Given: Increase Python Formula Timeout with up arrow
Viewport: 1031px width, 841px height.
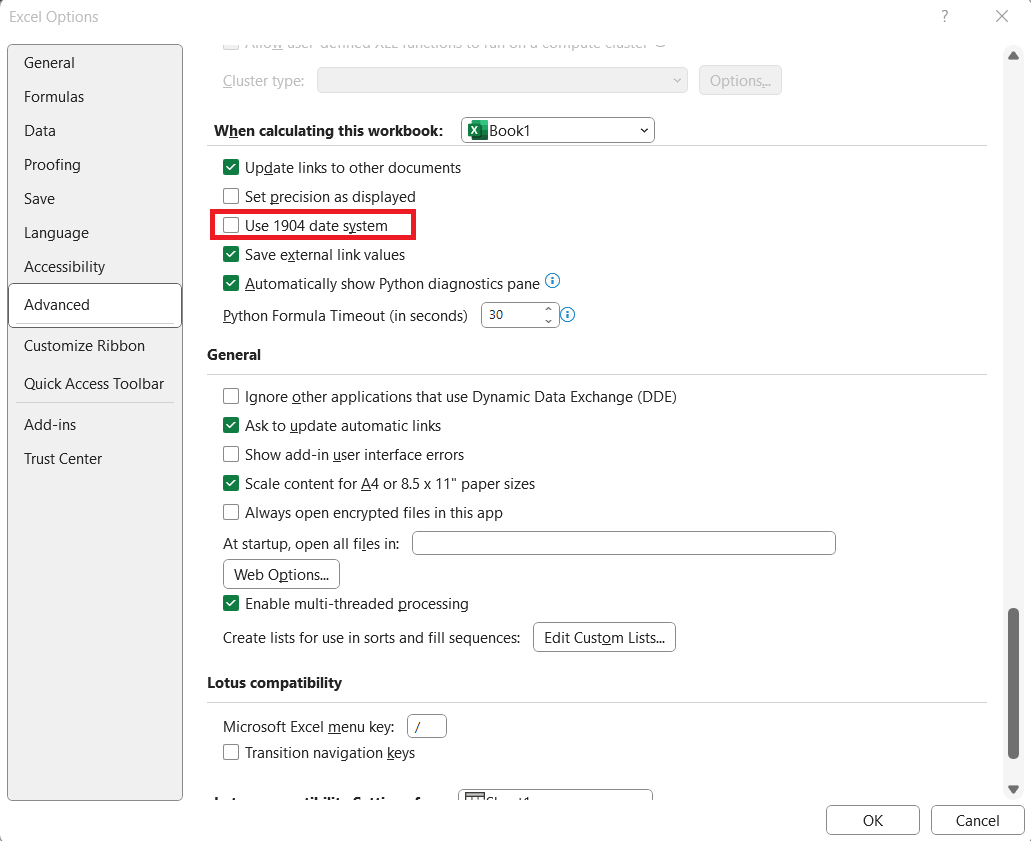Looking at the screenshot, I should click(548, 308).
